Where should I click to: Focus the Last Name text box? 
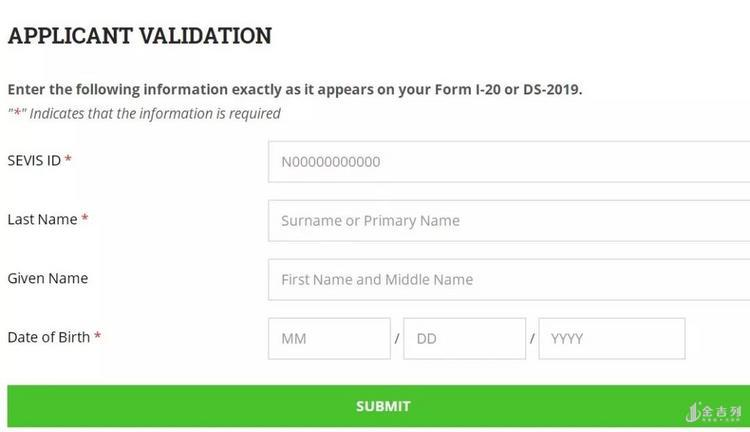coord(508,221)
